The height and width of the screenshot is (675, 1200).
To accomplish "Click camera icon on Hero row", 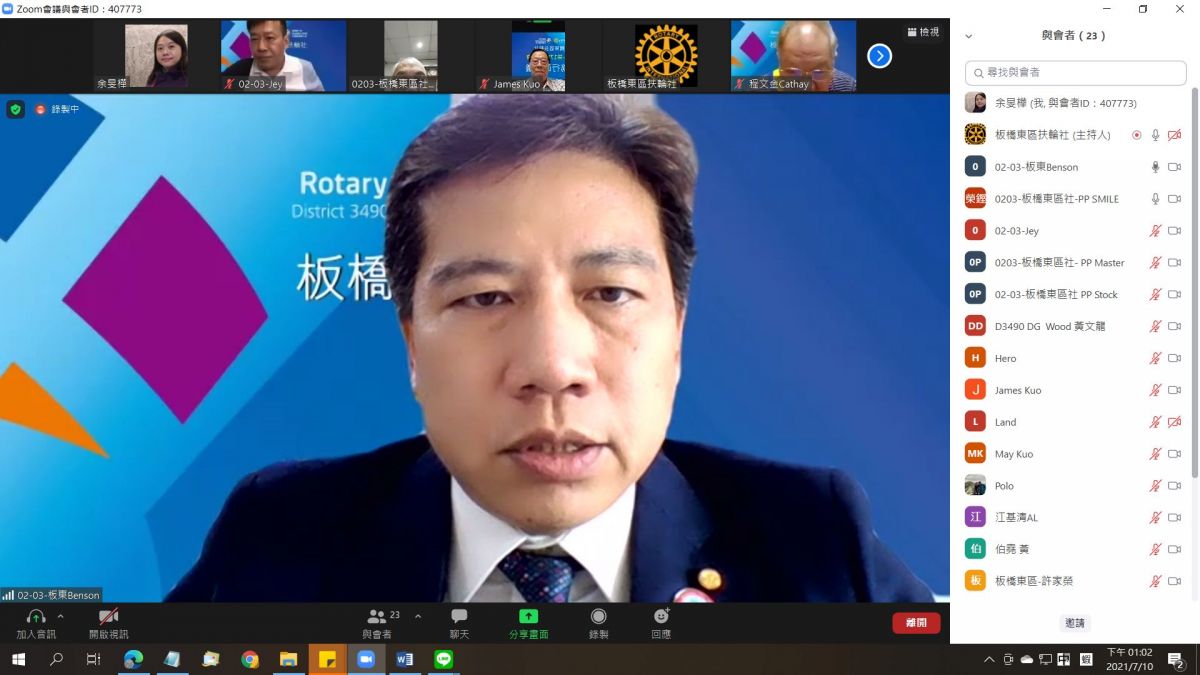I will 1174,358.
